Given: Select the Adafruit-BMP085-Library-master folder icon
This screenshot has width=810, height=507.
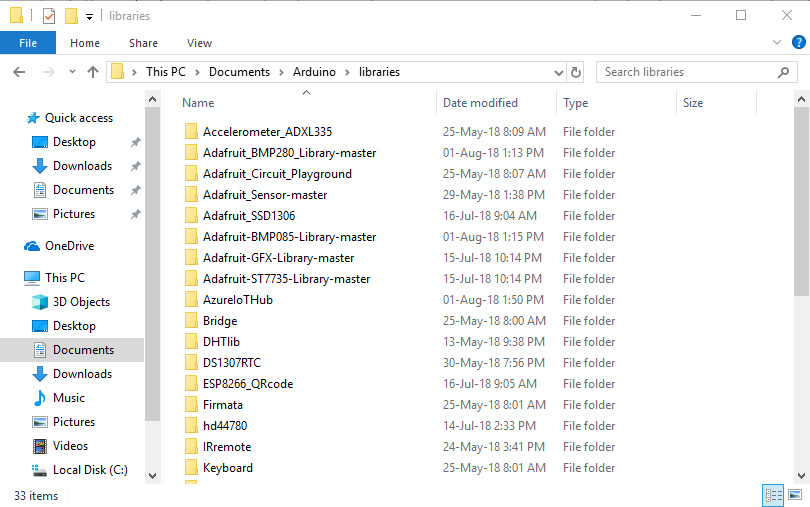Looking at the screenshot, I should pyautogui.click(x=191, y=237).
